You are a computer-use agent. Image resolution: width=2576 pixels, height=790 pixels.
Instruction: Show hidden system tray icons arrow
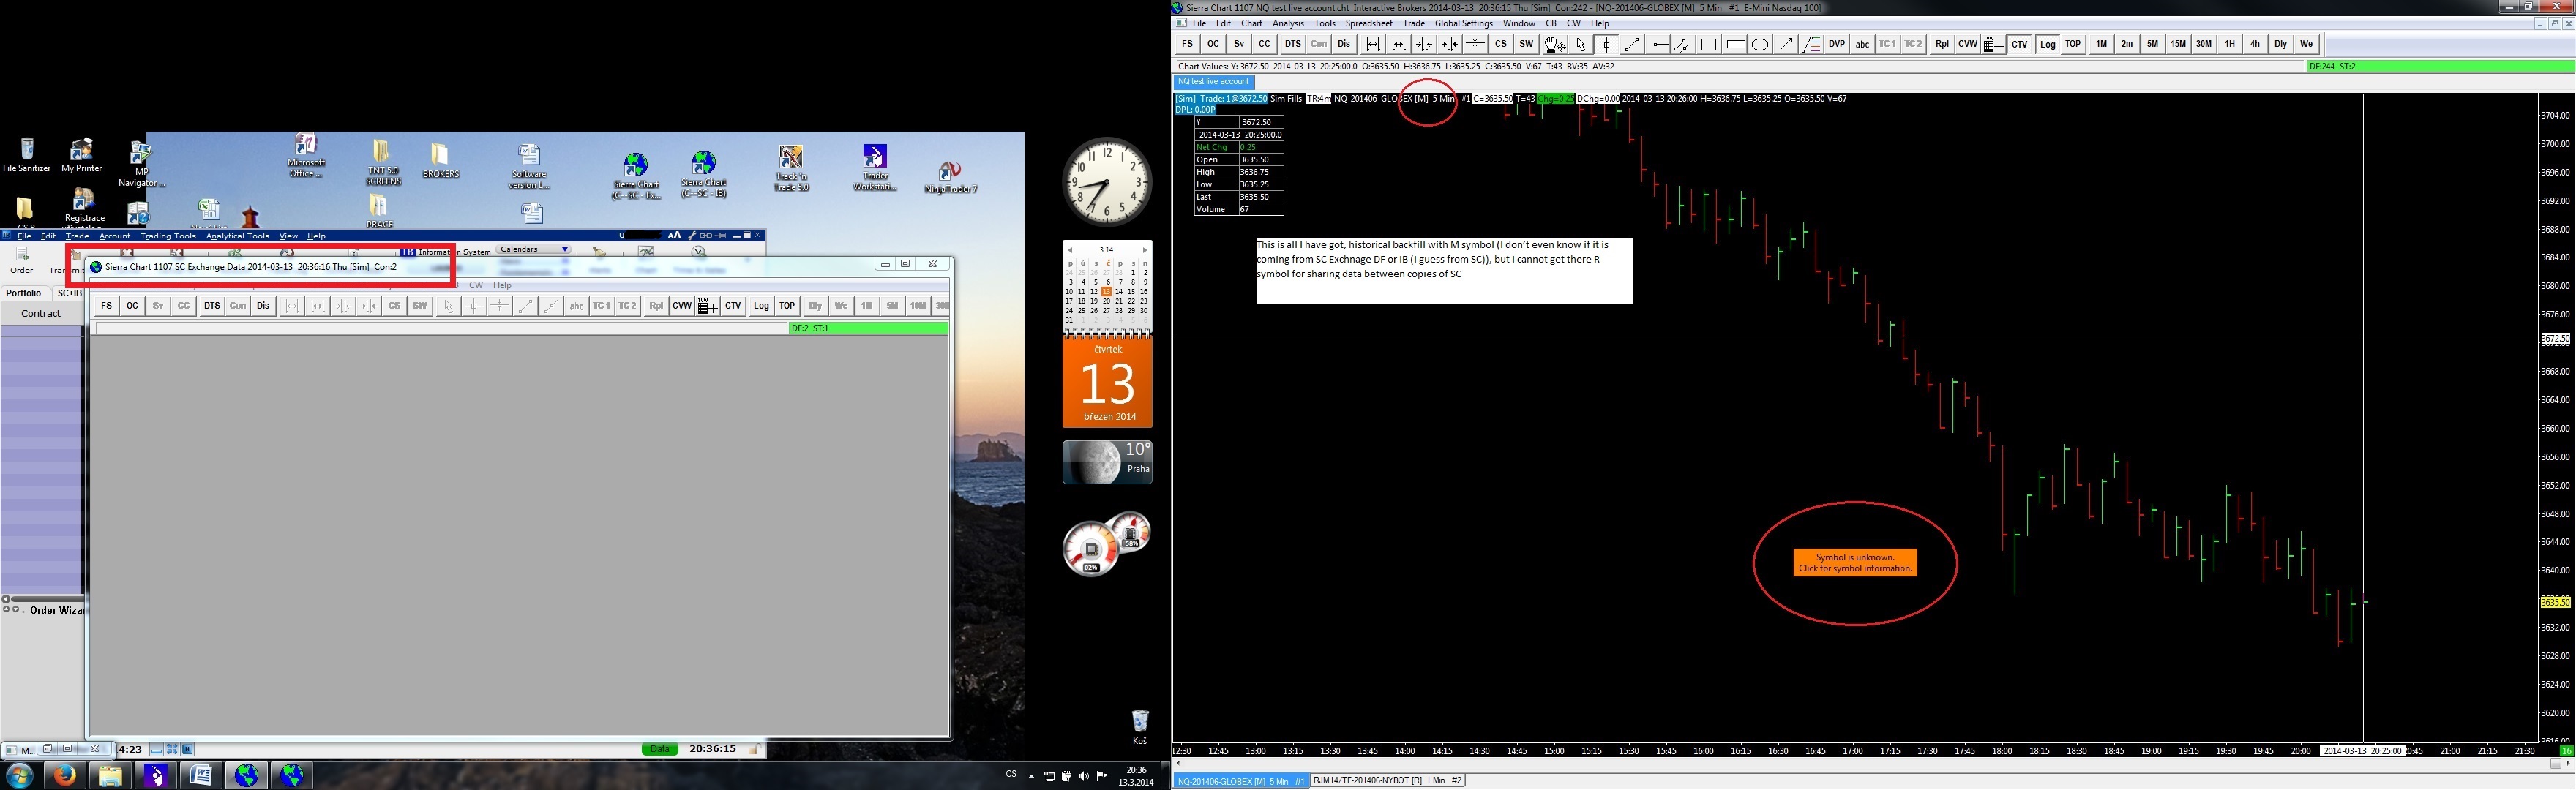[x=1031, y=776]
